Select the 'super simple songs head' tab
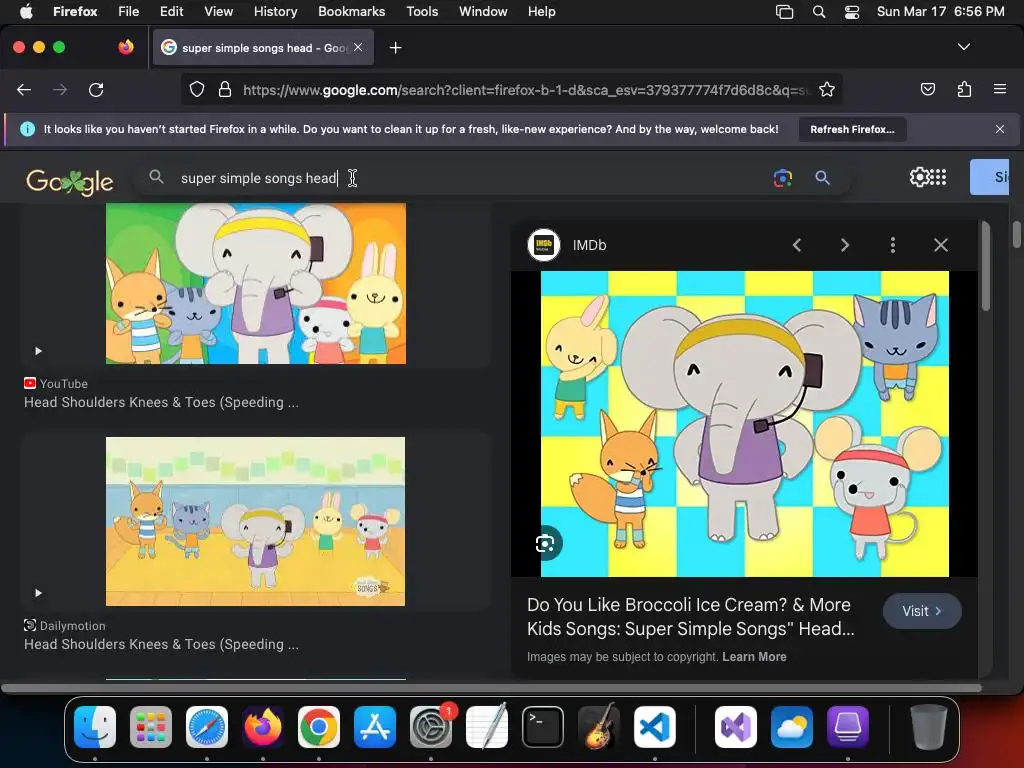This screenshot has height=768, width=1024. pyautogui.click(x=263, y=48)
